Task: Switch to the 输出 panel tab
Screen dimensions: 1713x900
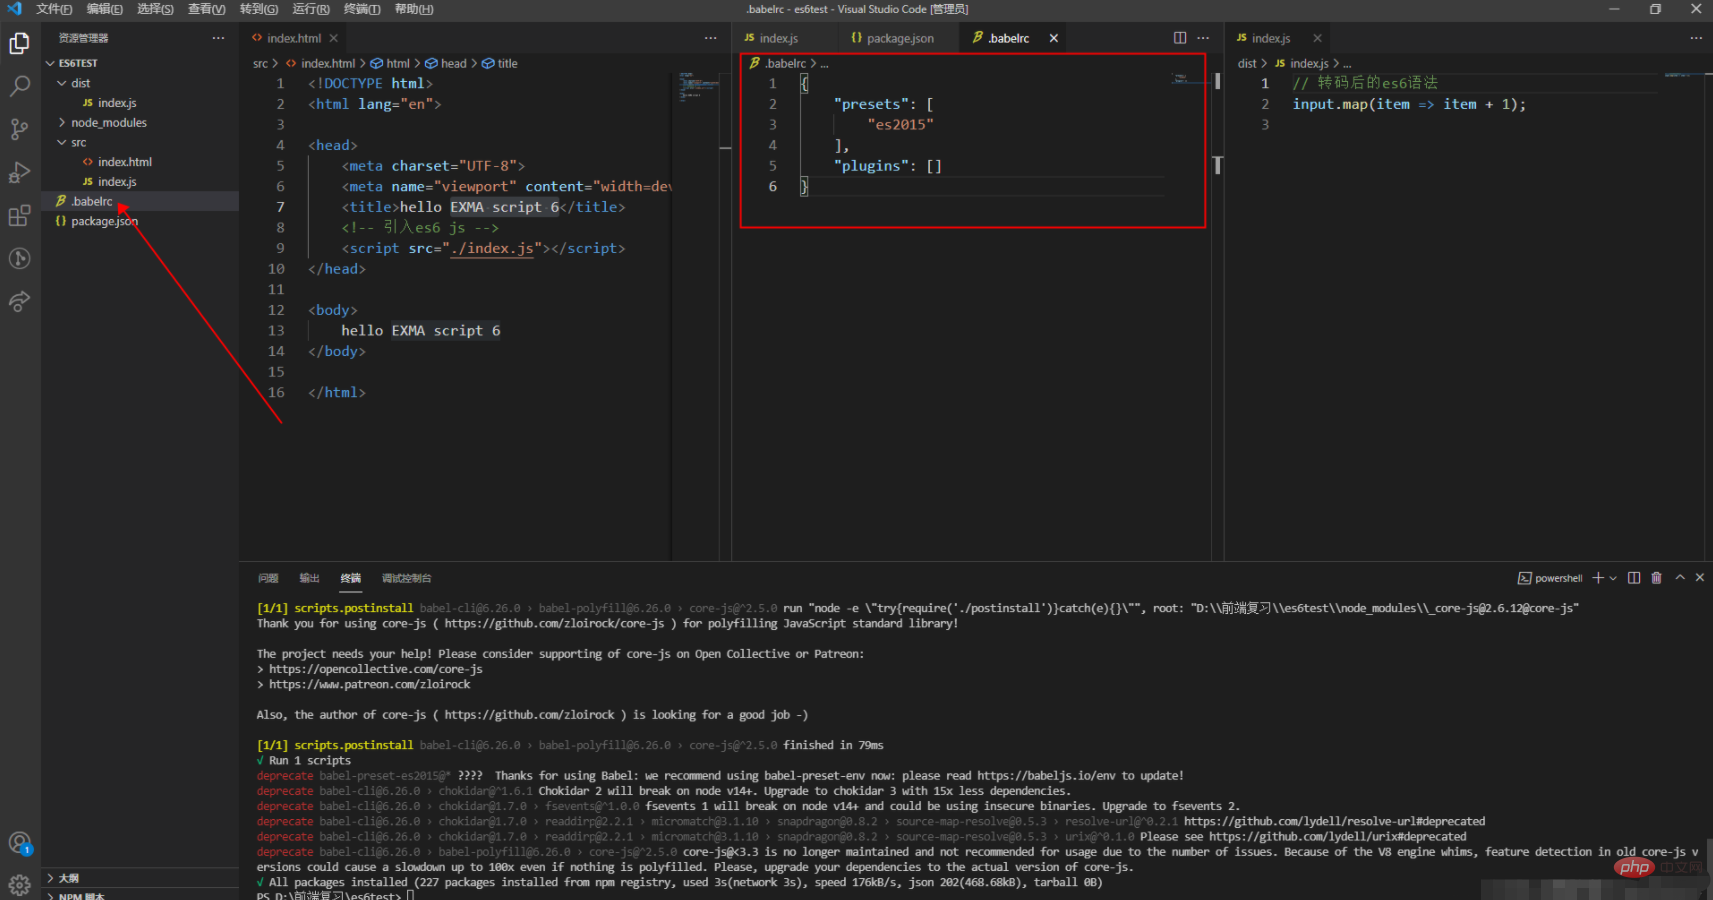Action: point(309,578)
